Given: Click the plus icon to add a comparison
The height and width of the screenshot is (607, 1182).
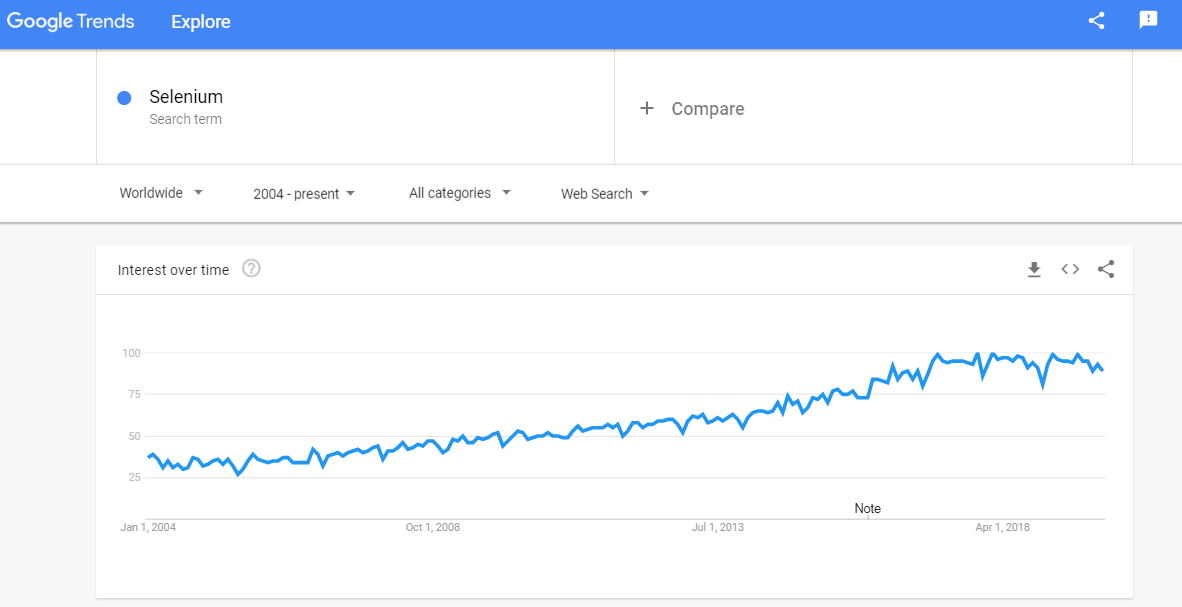Looking at the screenshot, I should coord(647,108).
